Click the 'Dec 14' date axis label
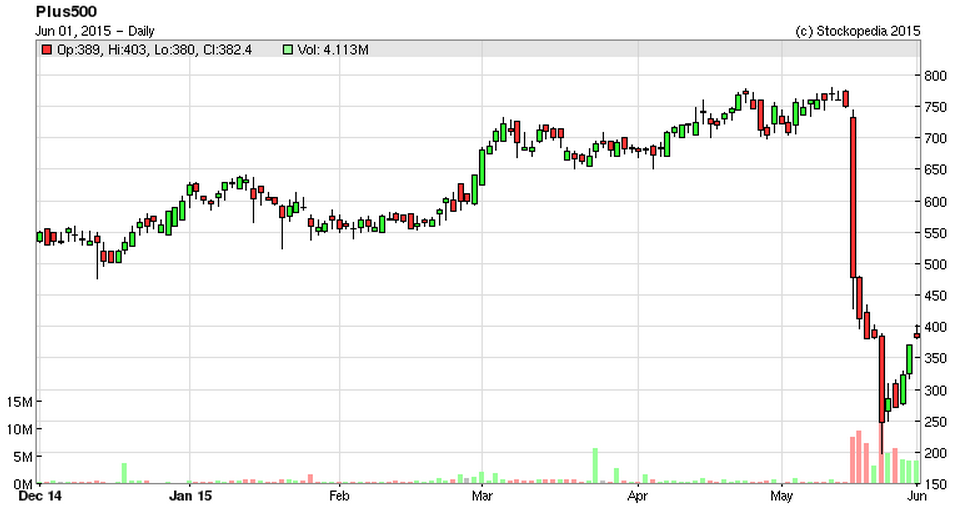Viewport: 963px width, 528px height. [x=40, y=496]
